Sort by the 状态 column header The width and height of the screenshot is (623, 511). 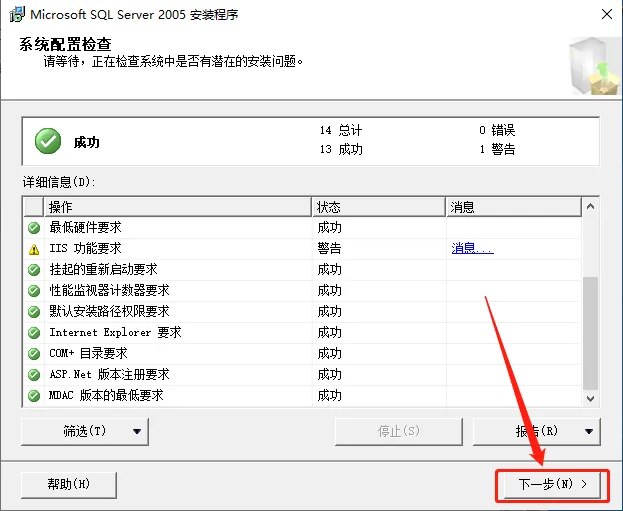(x=379, y=207)
